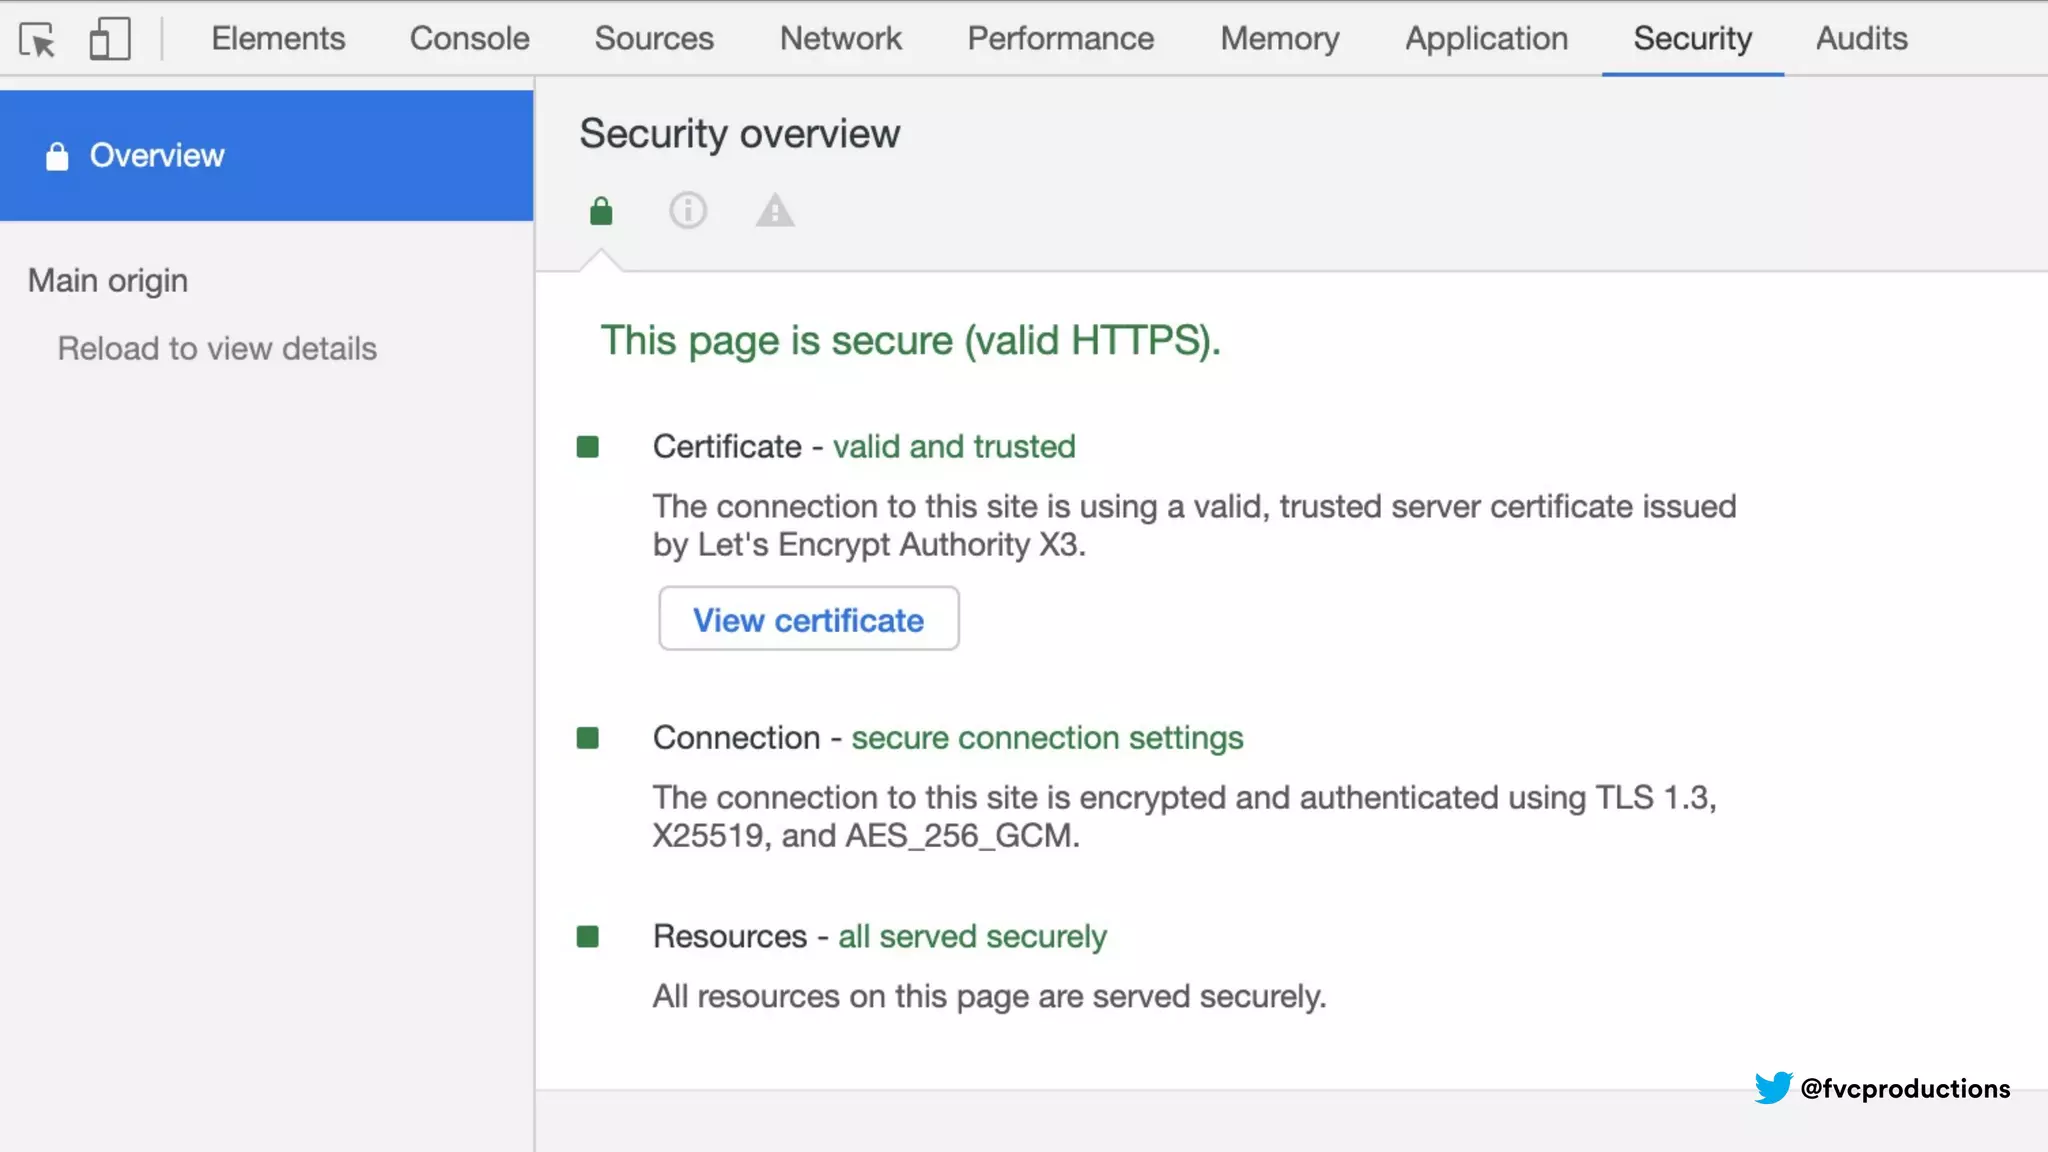Screen dimensions: 2048x1152
Task: Click green square beside Certificate
Action: point(588,447)
